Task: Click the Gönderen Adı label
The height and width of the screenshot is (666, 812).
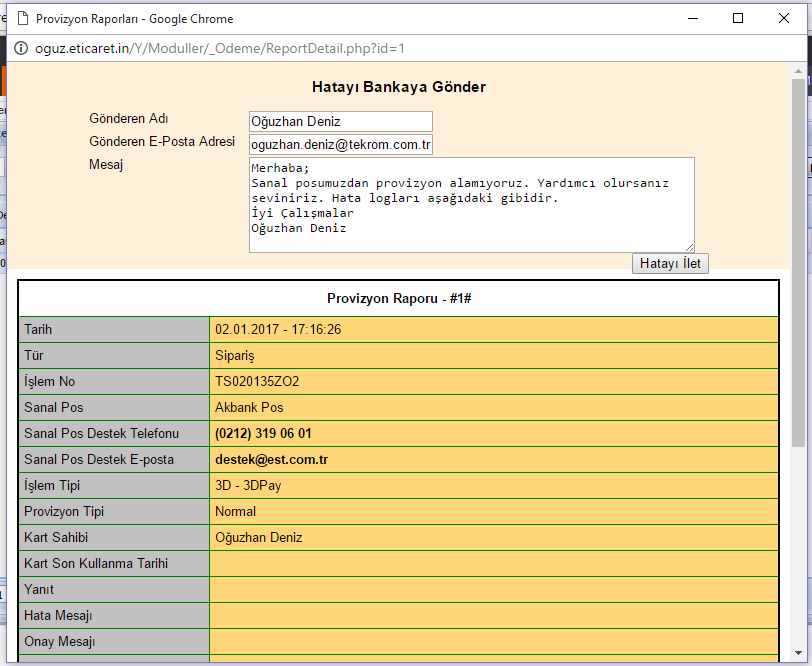Action: pos(128,119)
